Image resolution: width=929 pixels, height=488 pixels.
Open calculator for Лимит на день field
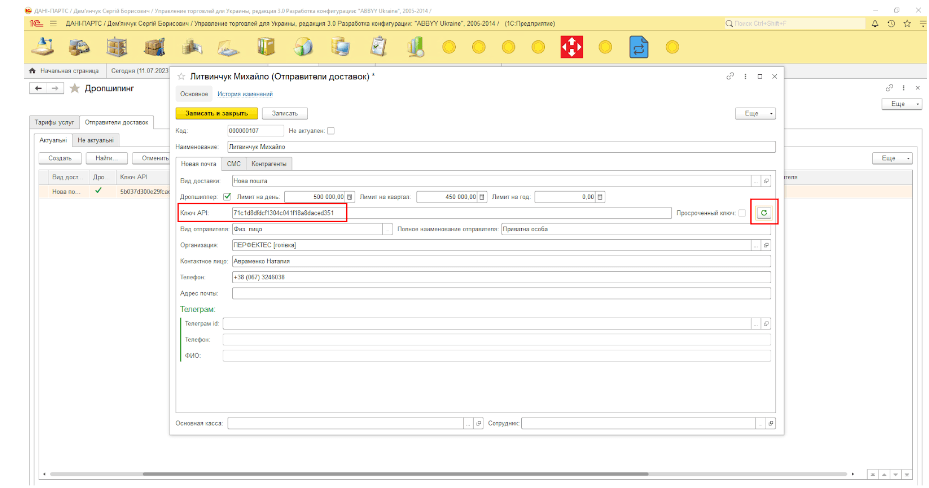coord(350,197)
